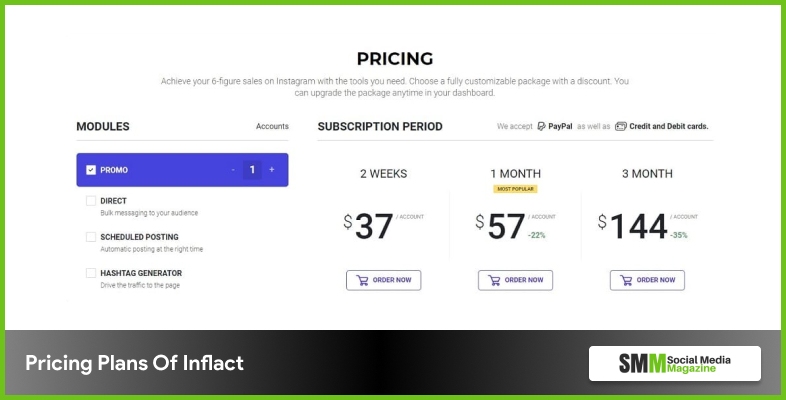
Task: Click the Accounts column label
Action: 272,127
